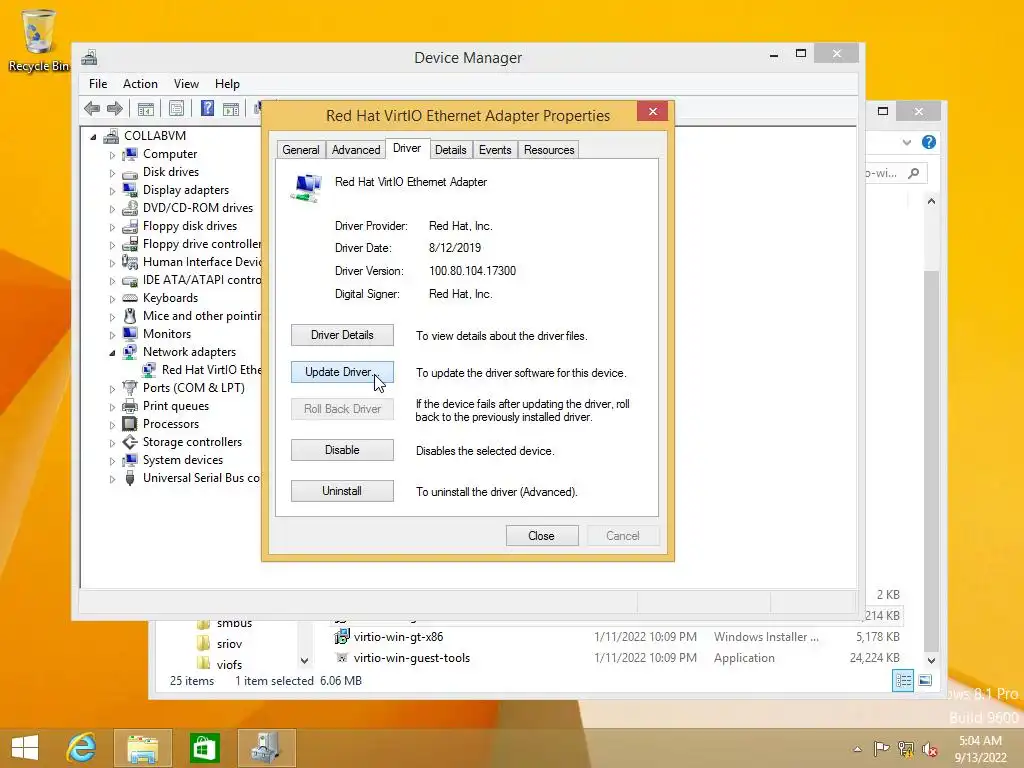The image size is (1024, 768).
Task: Select the Red Hat VirtIO adapter tree icon
Action: 150,370
